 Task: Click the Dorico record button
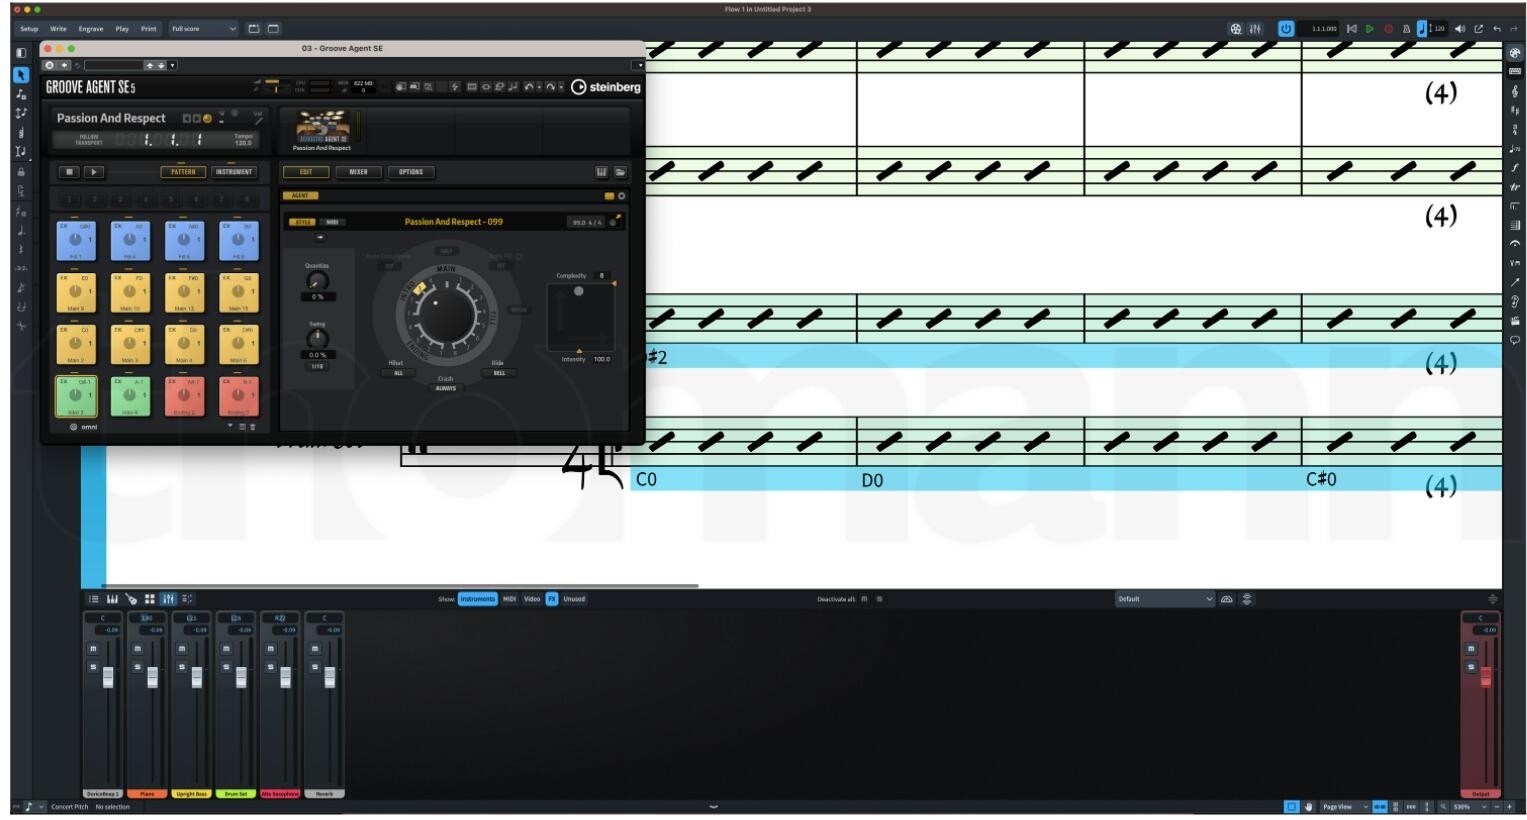tap(1388, 29)
